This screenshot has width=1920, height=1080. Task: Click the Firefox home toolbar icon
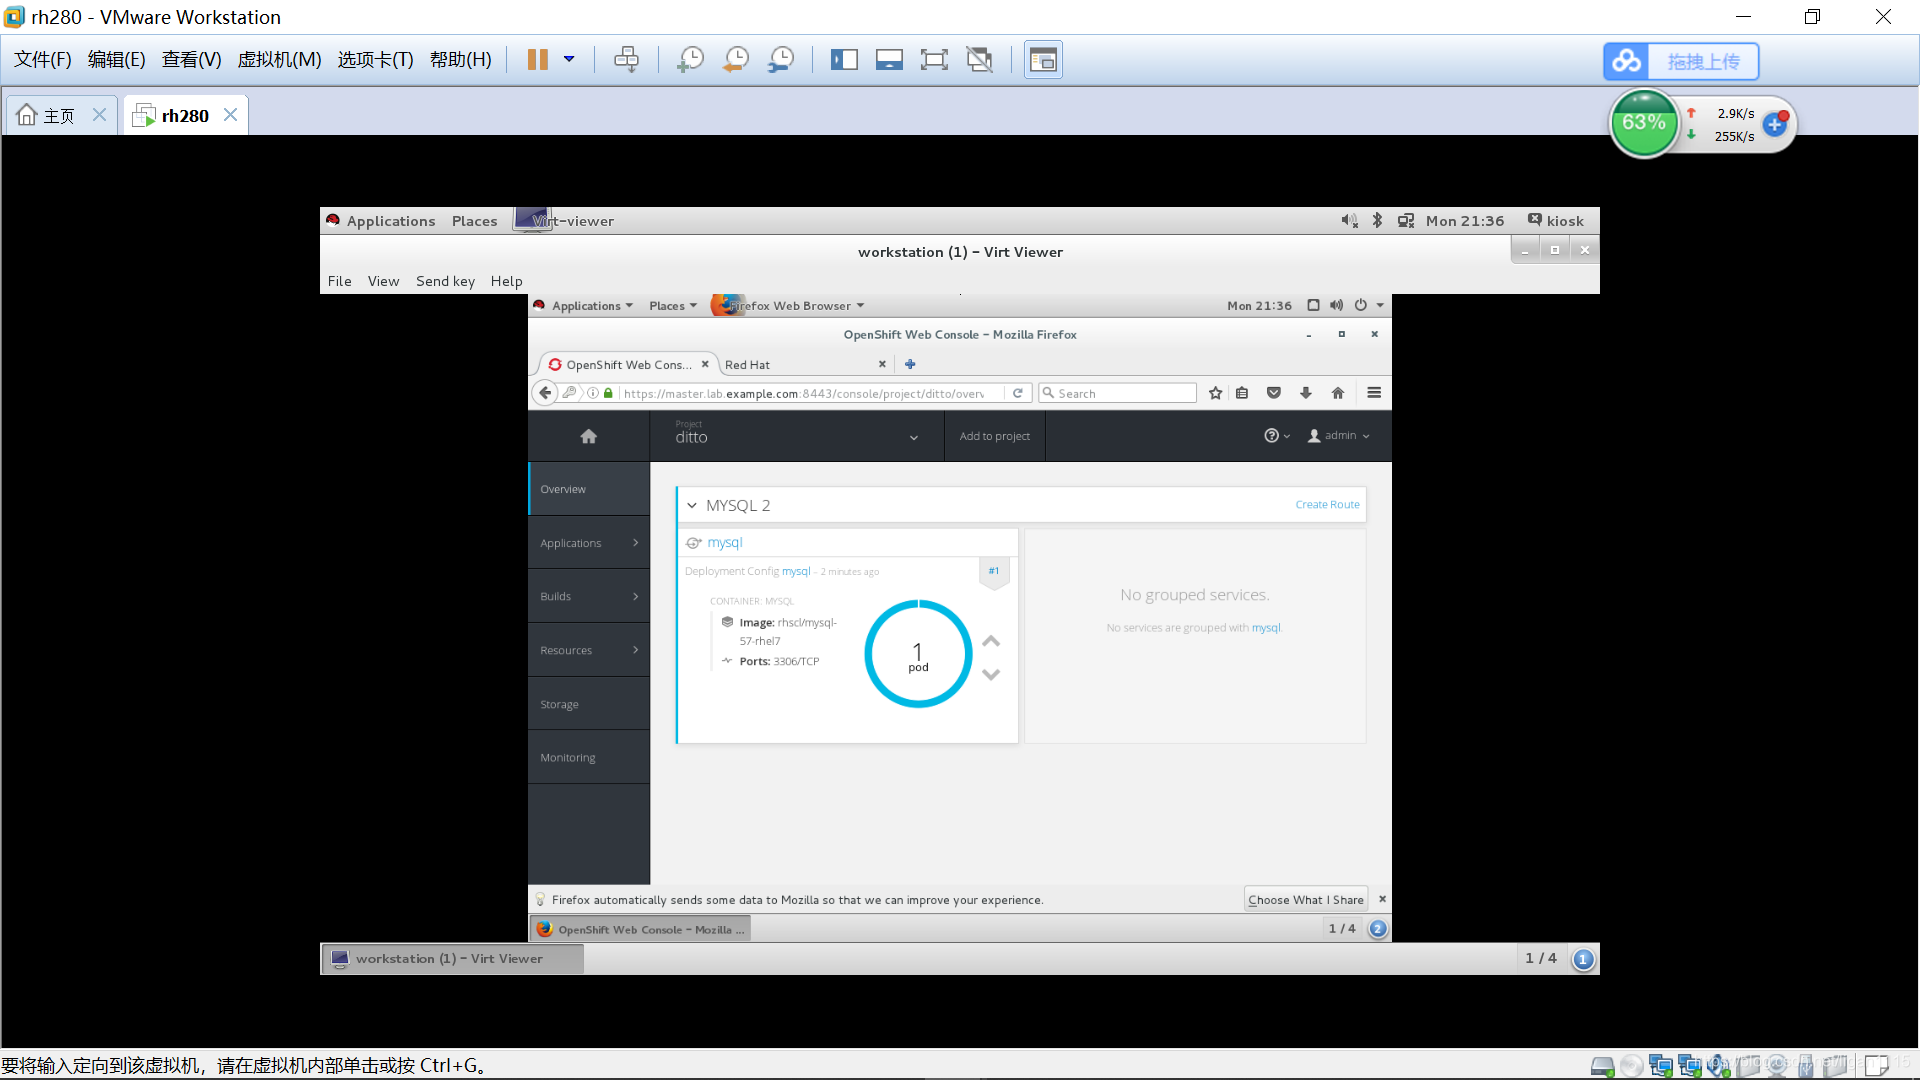click(x=1338, y=393)
